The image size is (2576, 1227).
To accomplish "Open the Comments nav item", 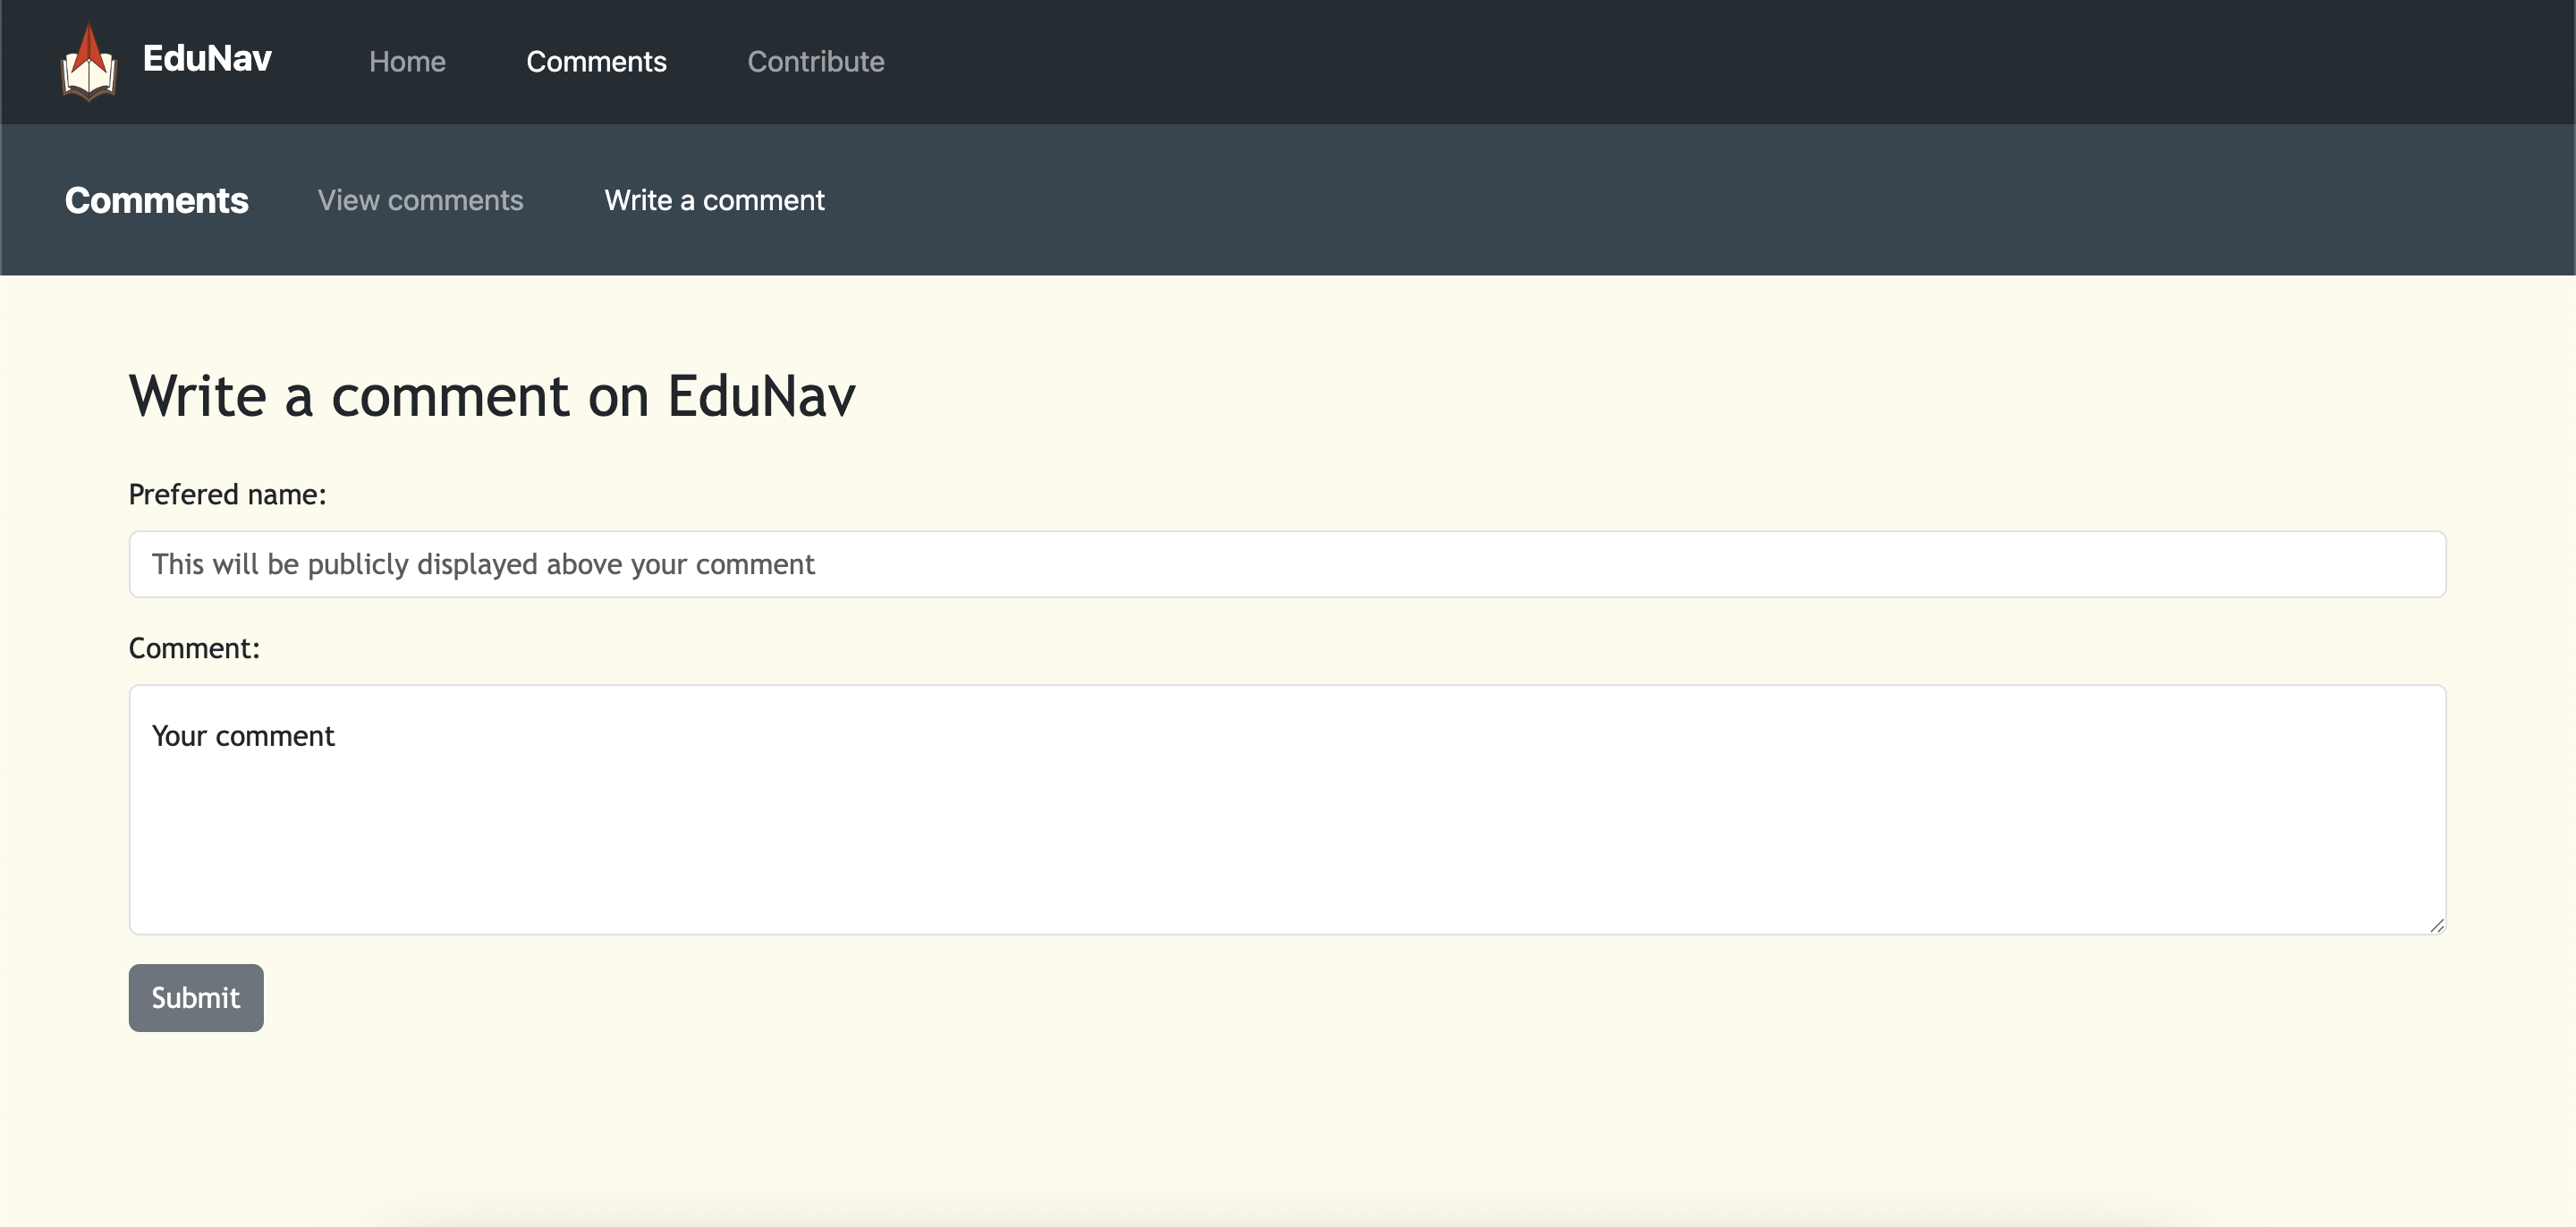I will coord(596,62).
